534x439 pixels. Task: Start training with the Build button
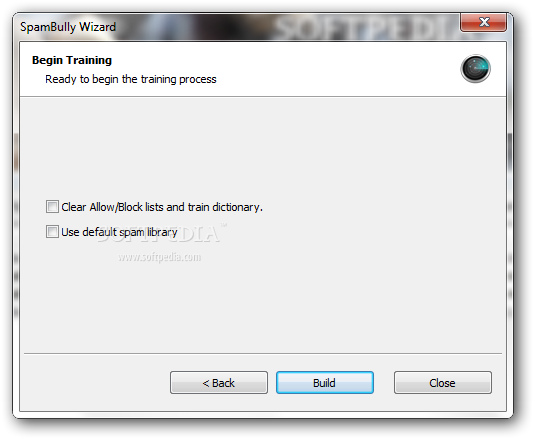tap(325, 383)
